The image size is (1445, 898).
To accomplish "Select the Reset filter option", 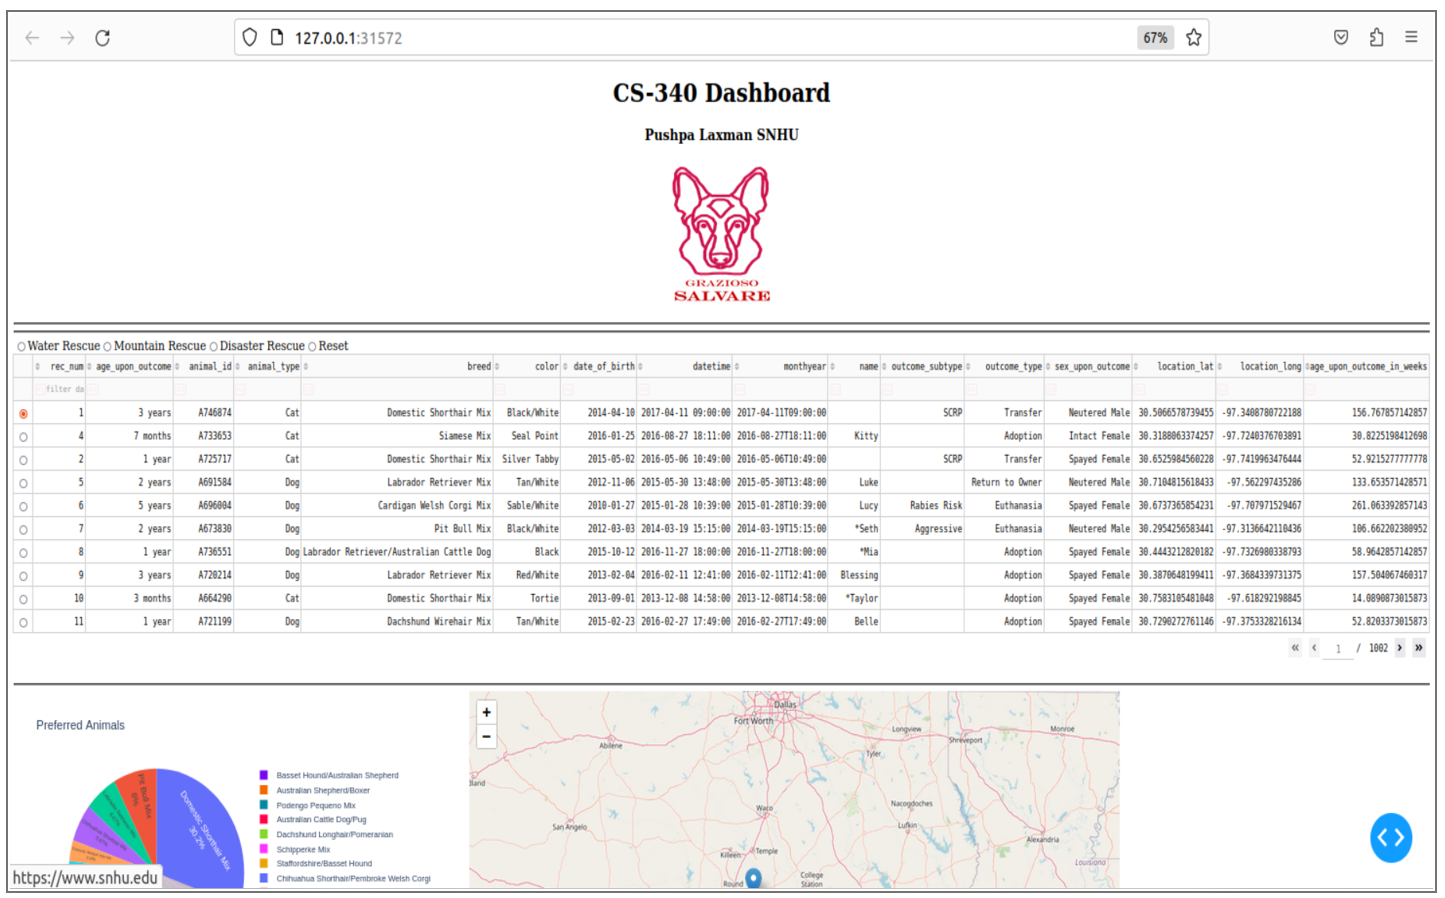I will pos(312,347).
